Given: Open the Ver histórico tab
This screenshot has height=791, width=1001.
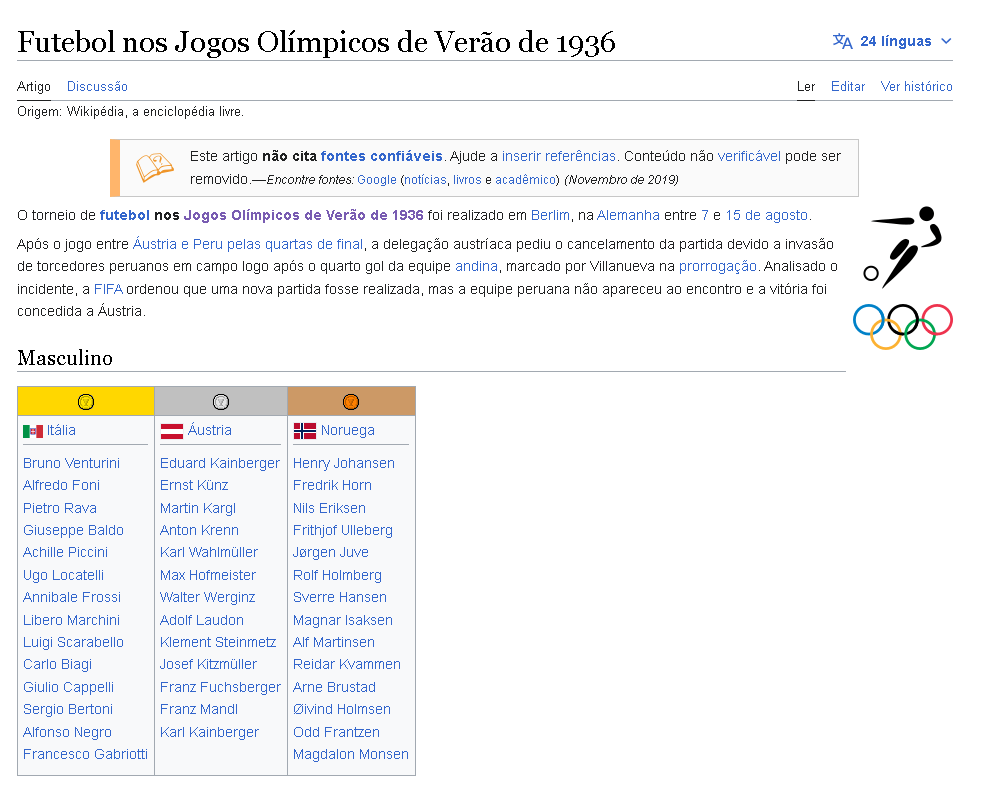Looking at the screenshot, I should (916, 87).
